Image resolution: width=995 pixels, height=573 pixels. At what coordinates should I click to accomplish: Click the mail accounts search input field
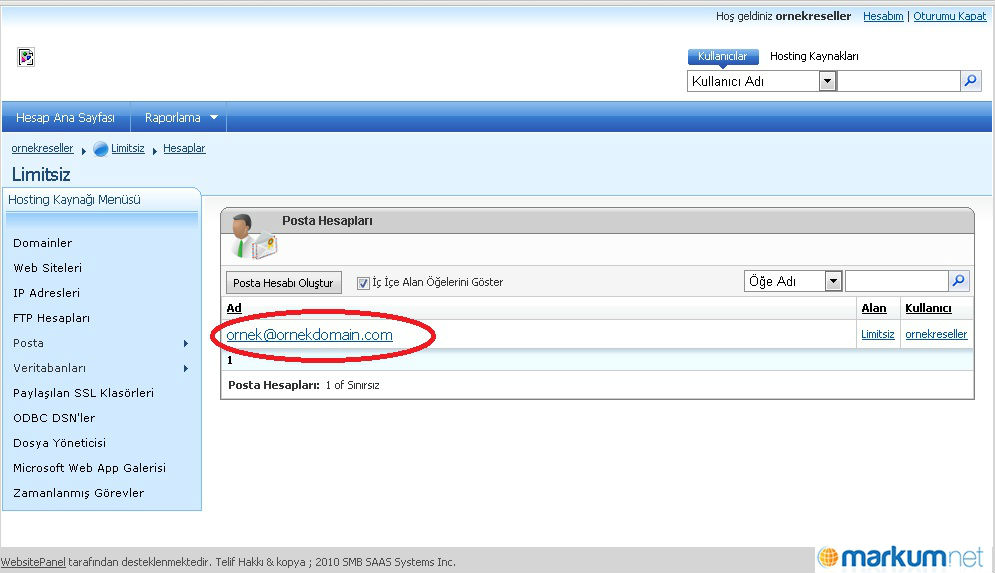[897, 281]
